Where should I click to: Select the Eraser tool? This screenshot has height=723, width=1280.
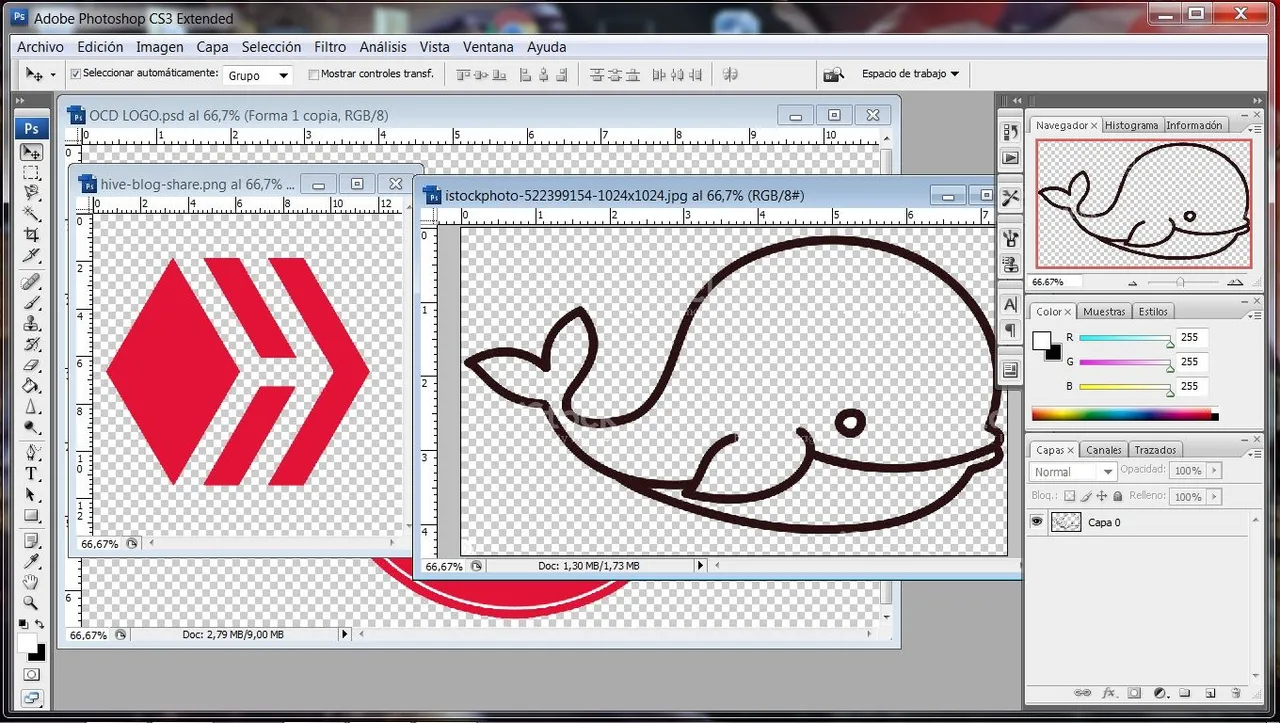[32, 365]
